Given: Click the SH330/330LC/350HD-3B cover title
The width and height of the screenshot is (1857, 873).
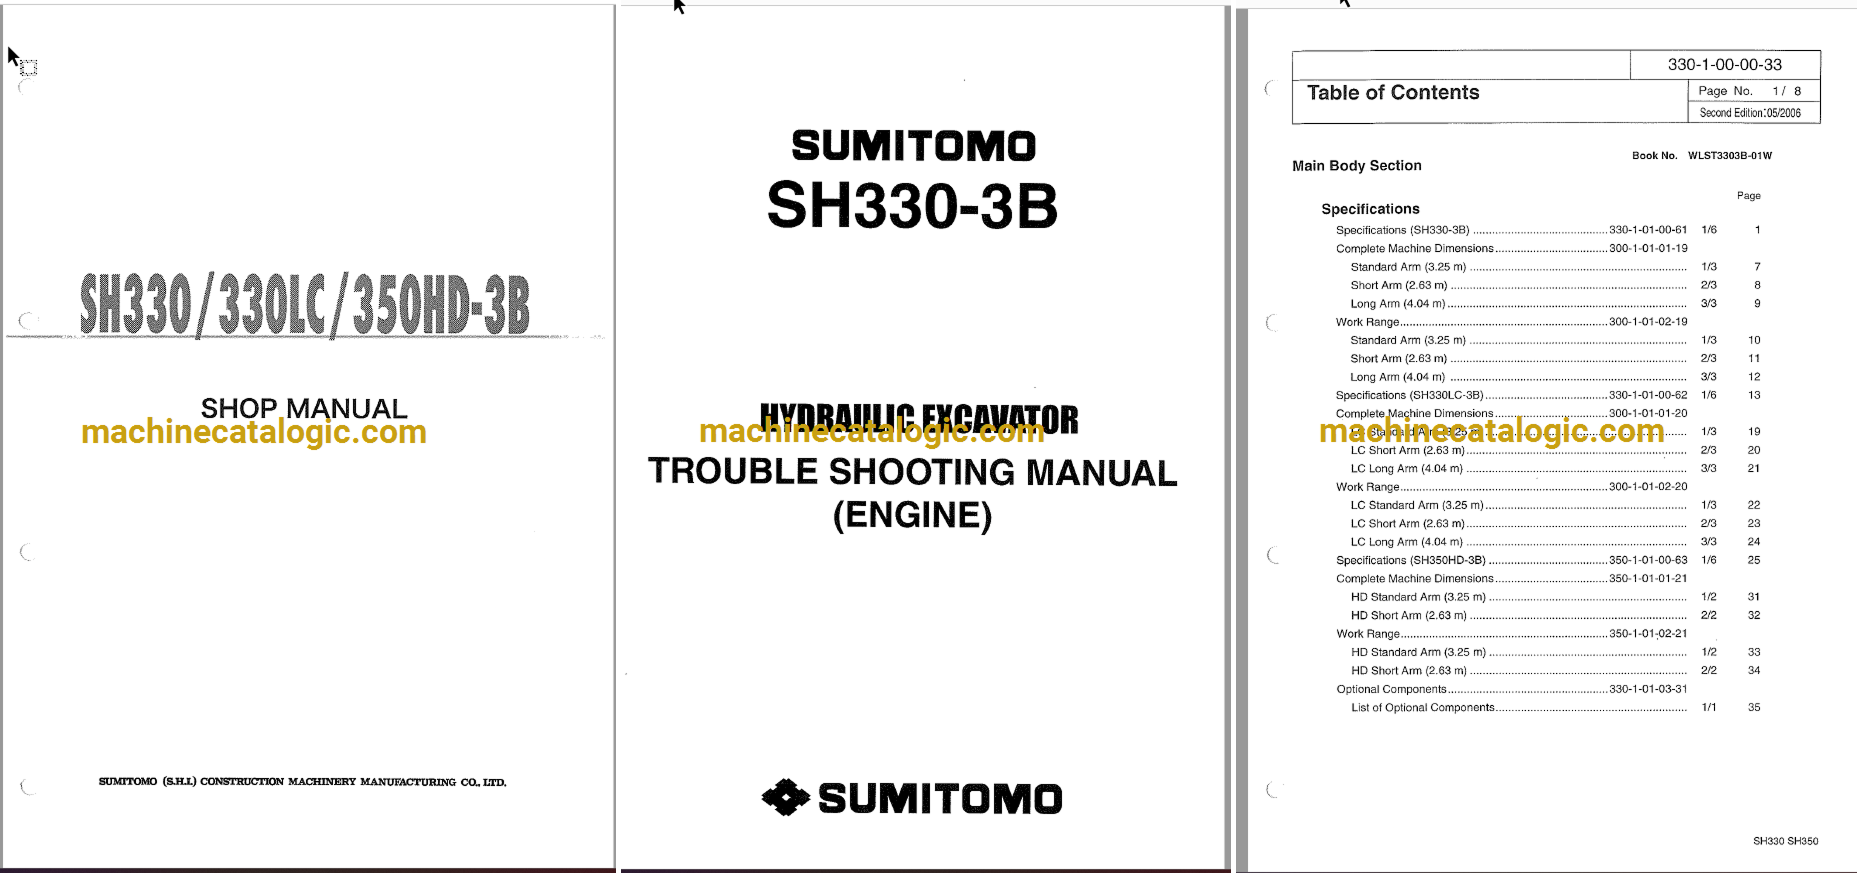Looking at the screenshot, I should click(305, 304).
